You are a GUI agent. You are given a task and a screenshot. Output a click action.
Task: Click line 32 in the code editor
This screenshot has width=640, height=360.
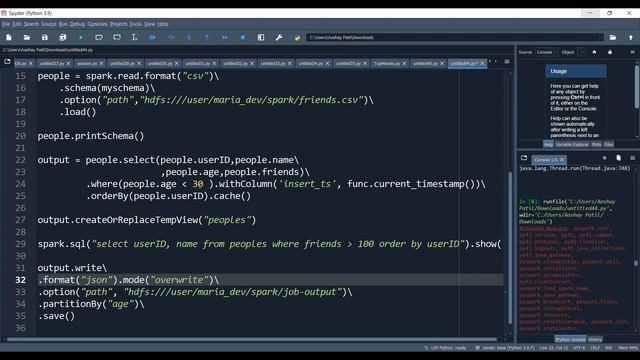tap(270, 280)
